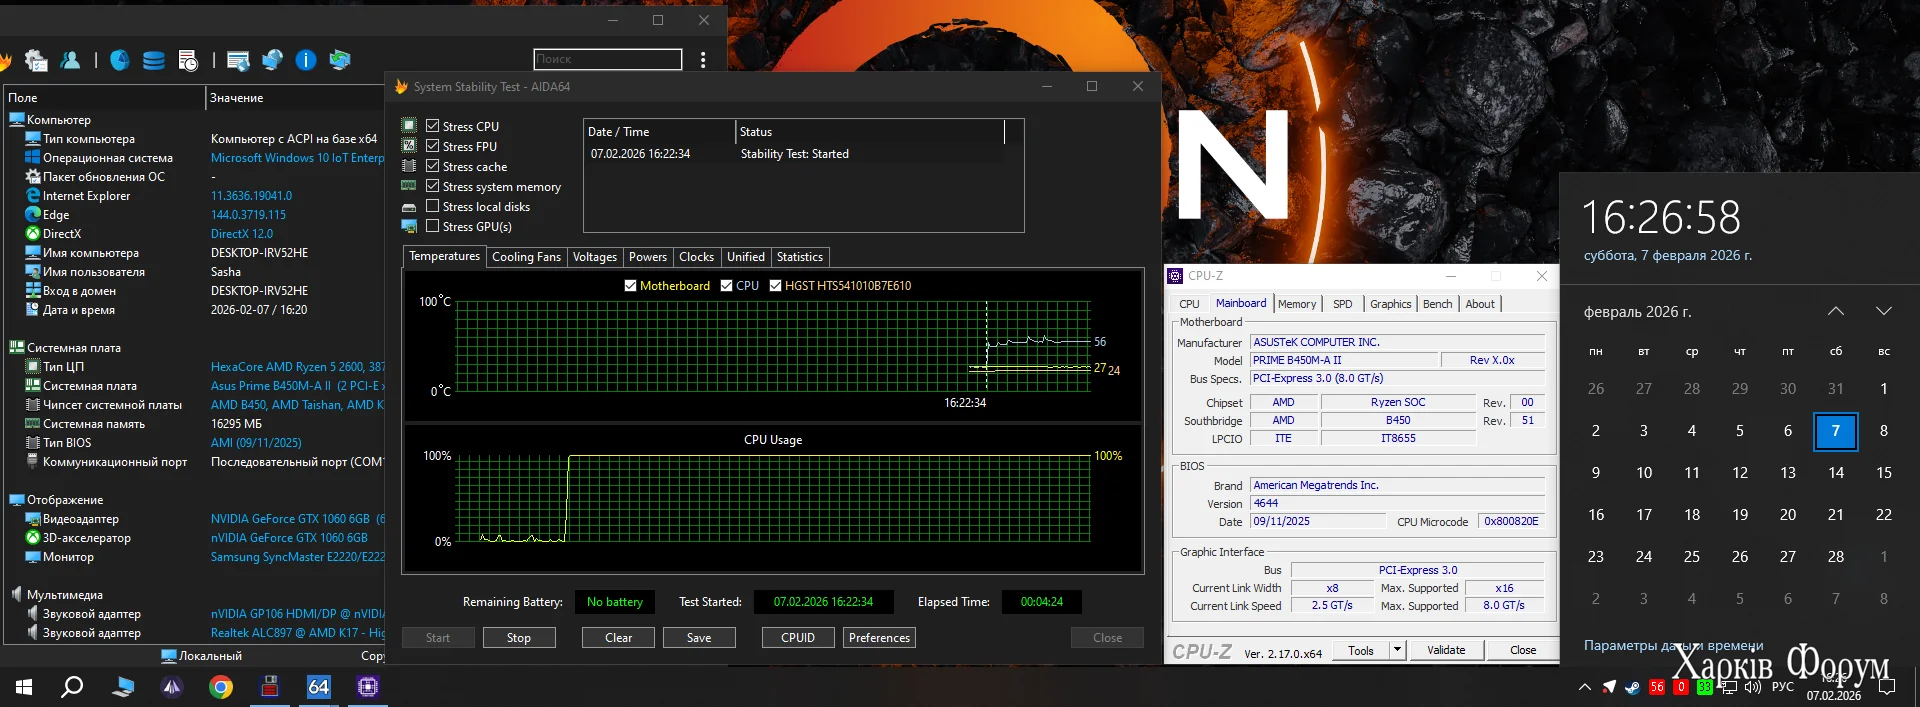Show hidden system tray icons
Screen dimensions: 1920x707
[1584, 687]
